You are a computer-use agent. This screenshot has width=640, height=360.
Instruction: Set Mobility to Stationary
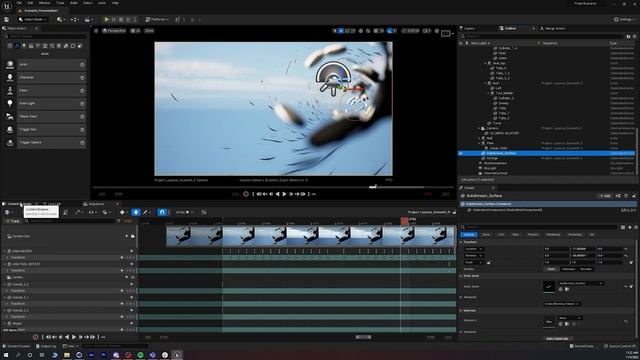tap(569, 269)
